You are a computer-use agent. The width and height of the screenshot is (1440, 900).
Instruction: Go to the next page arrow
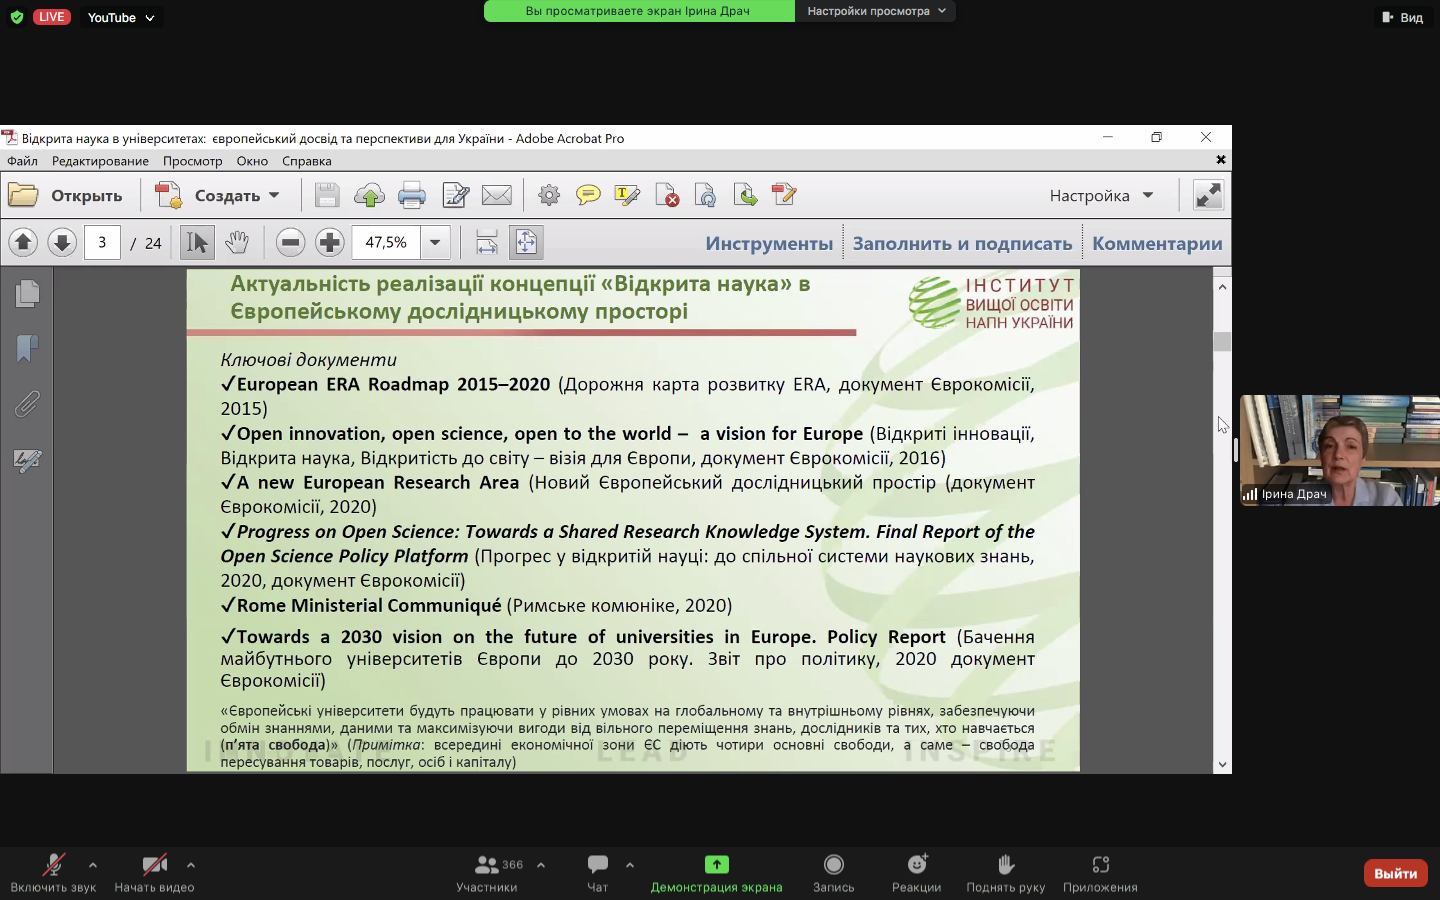tap(62, 242)
